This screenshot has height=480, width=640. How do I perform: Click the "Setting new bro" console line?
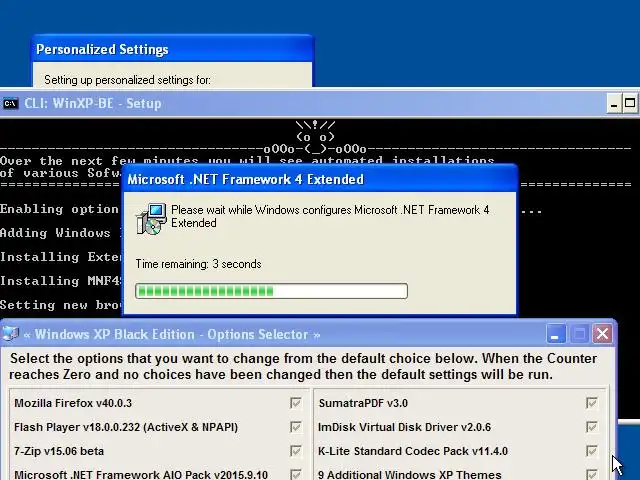(x=60, y=305)
